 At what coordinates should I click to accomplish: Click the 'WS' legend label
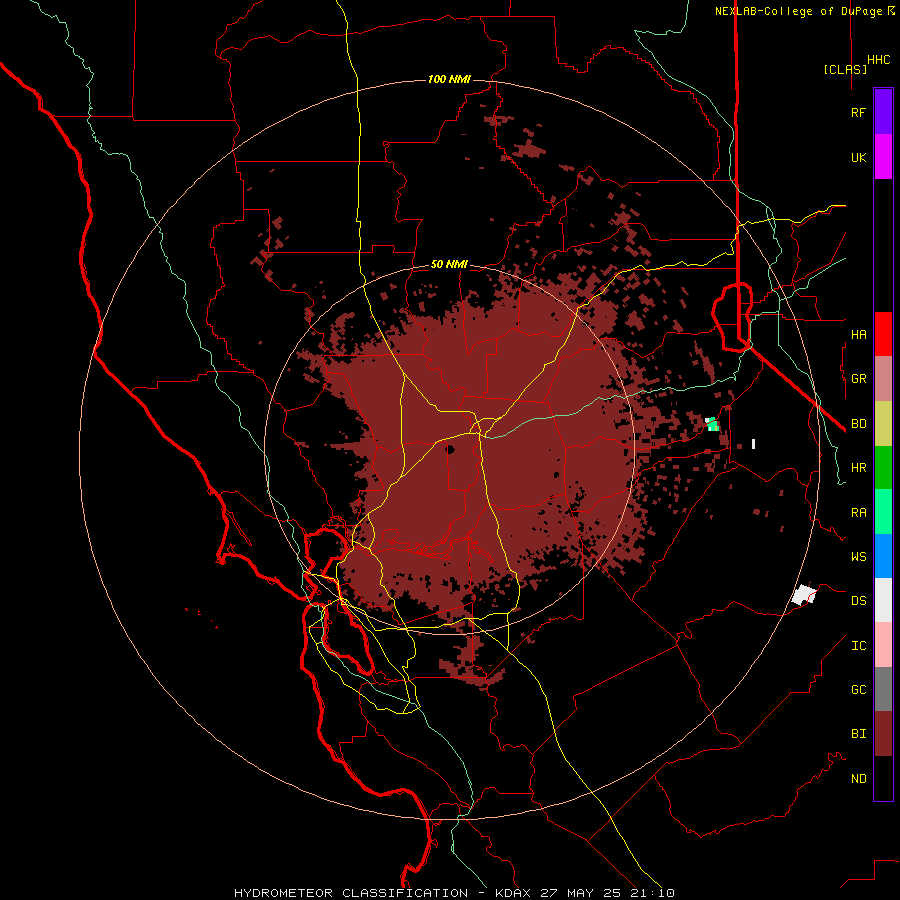[x=858, y=556]
